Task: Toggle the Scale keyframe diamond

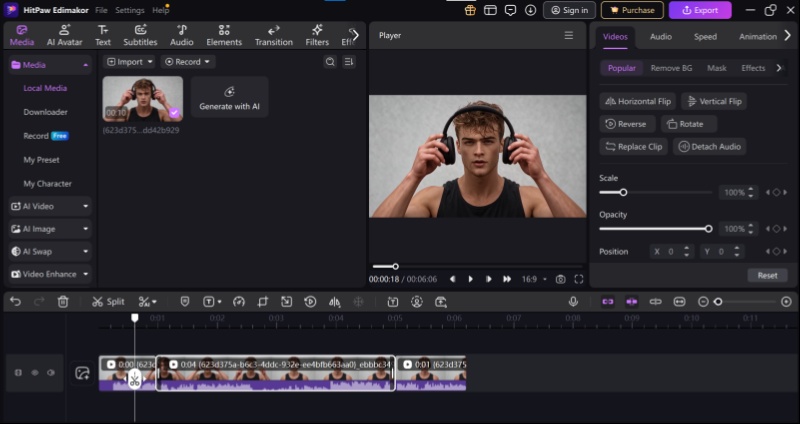Action: click(776, 192)
